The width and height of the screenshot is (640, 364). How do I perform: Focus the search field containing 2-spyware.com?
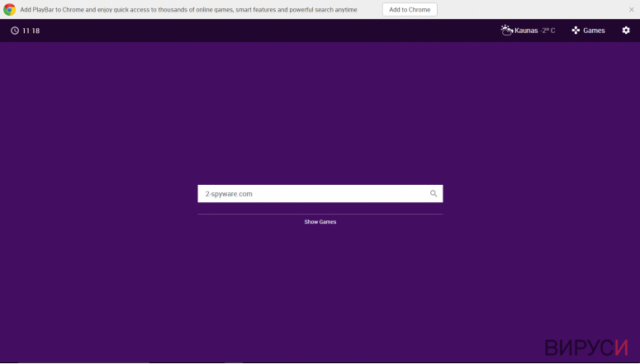pos(320,194)
